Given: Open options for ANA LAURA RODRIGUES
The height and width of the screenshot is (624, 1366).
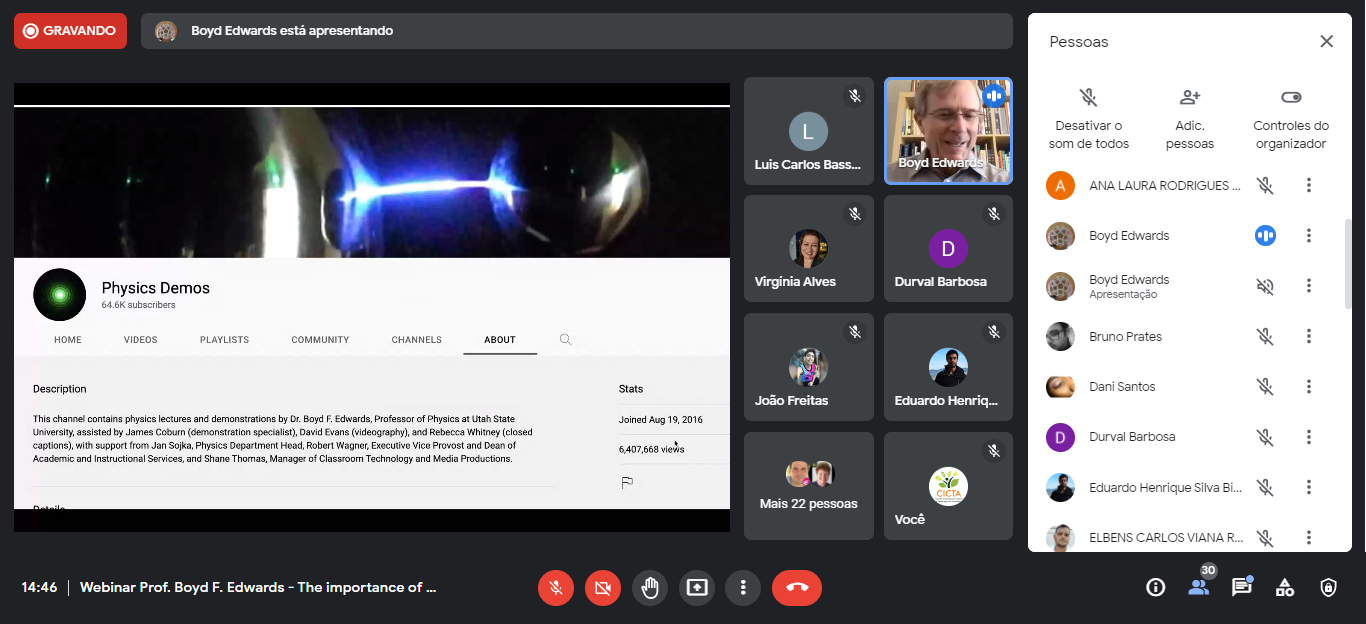Looking at the screenshot, I should click(1308, 185).
